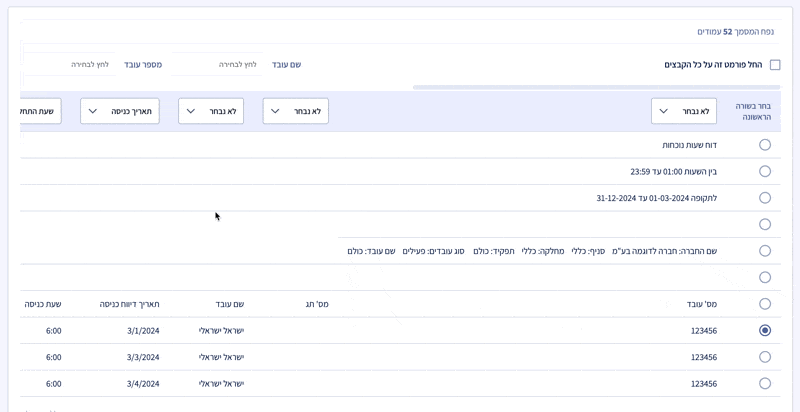Choose the radio button for 3/4/2024 row
The image size is (800, 412).
point(765,383)
